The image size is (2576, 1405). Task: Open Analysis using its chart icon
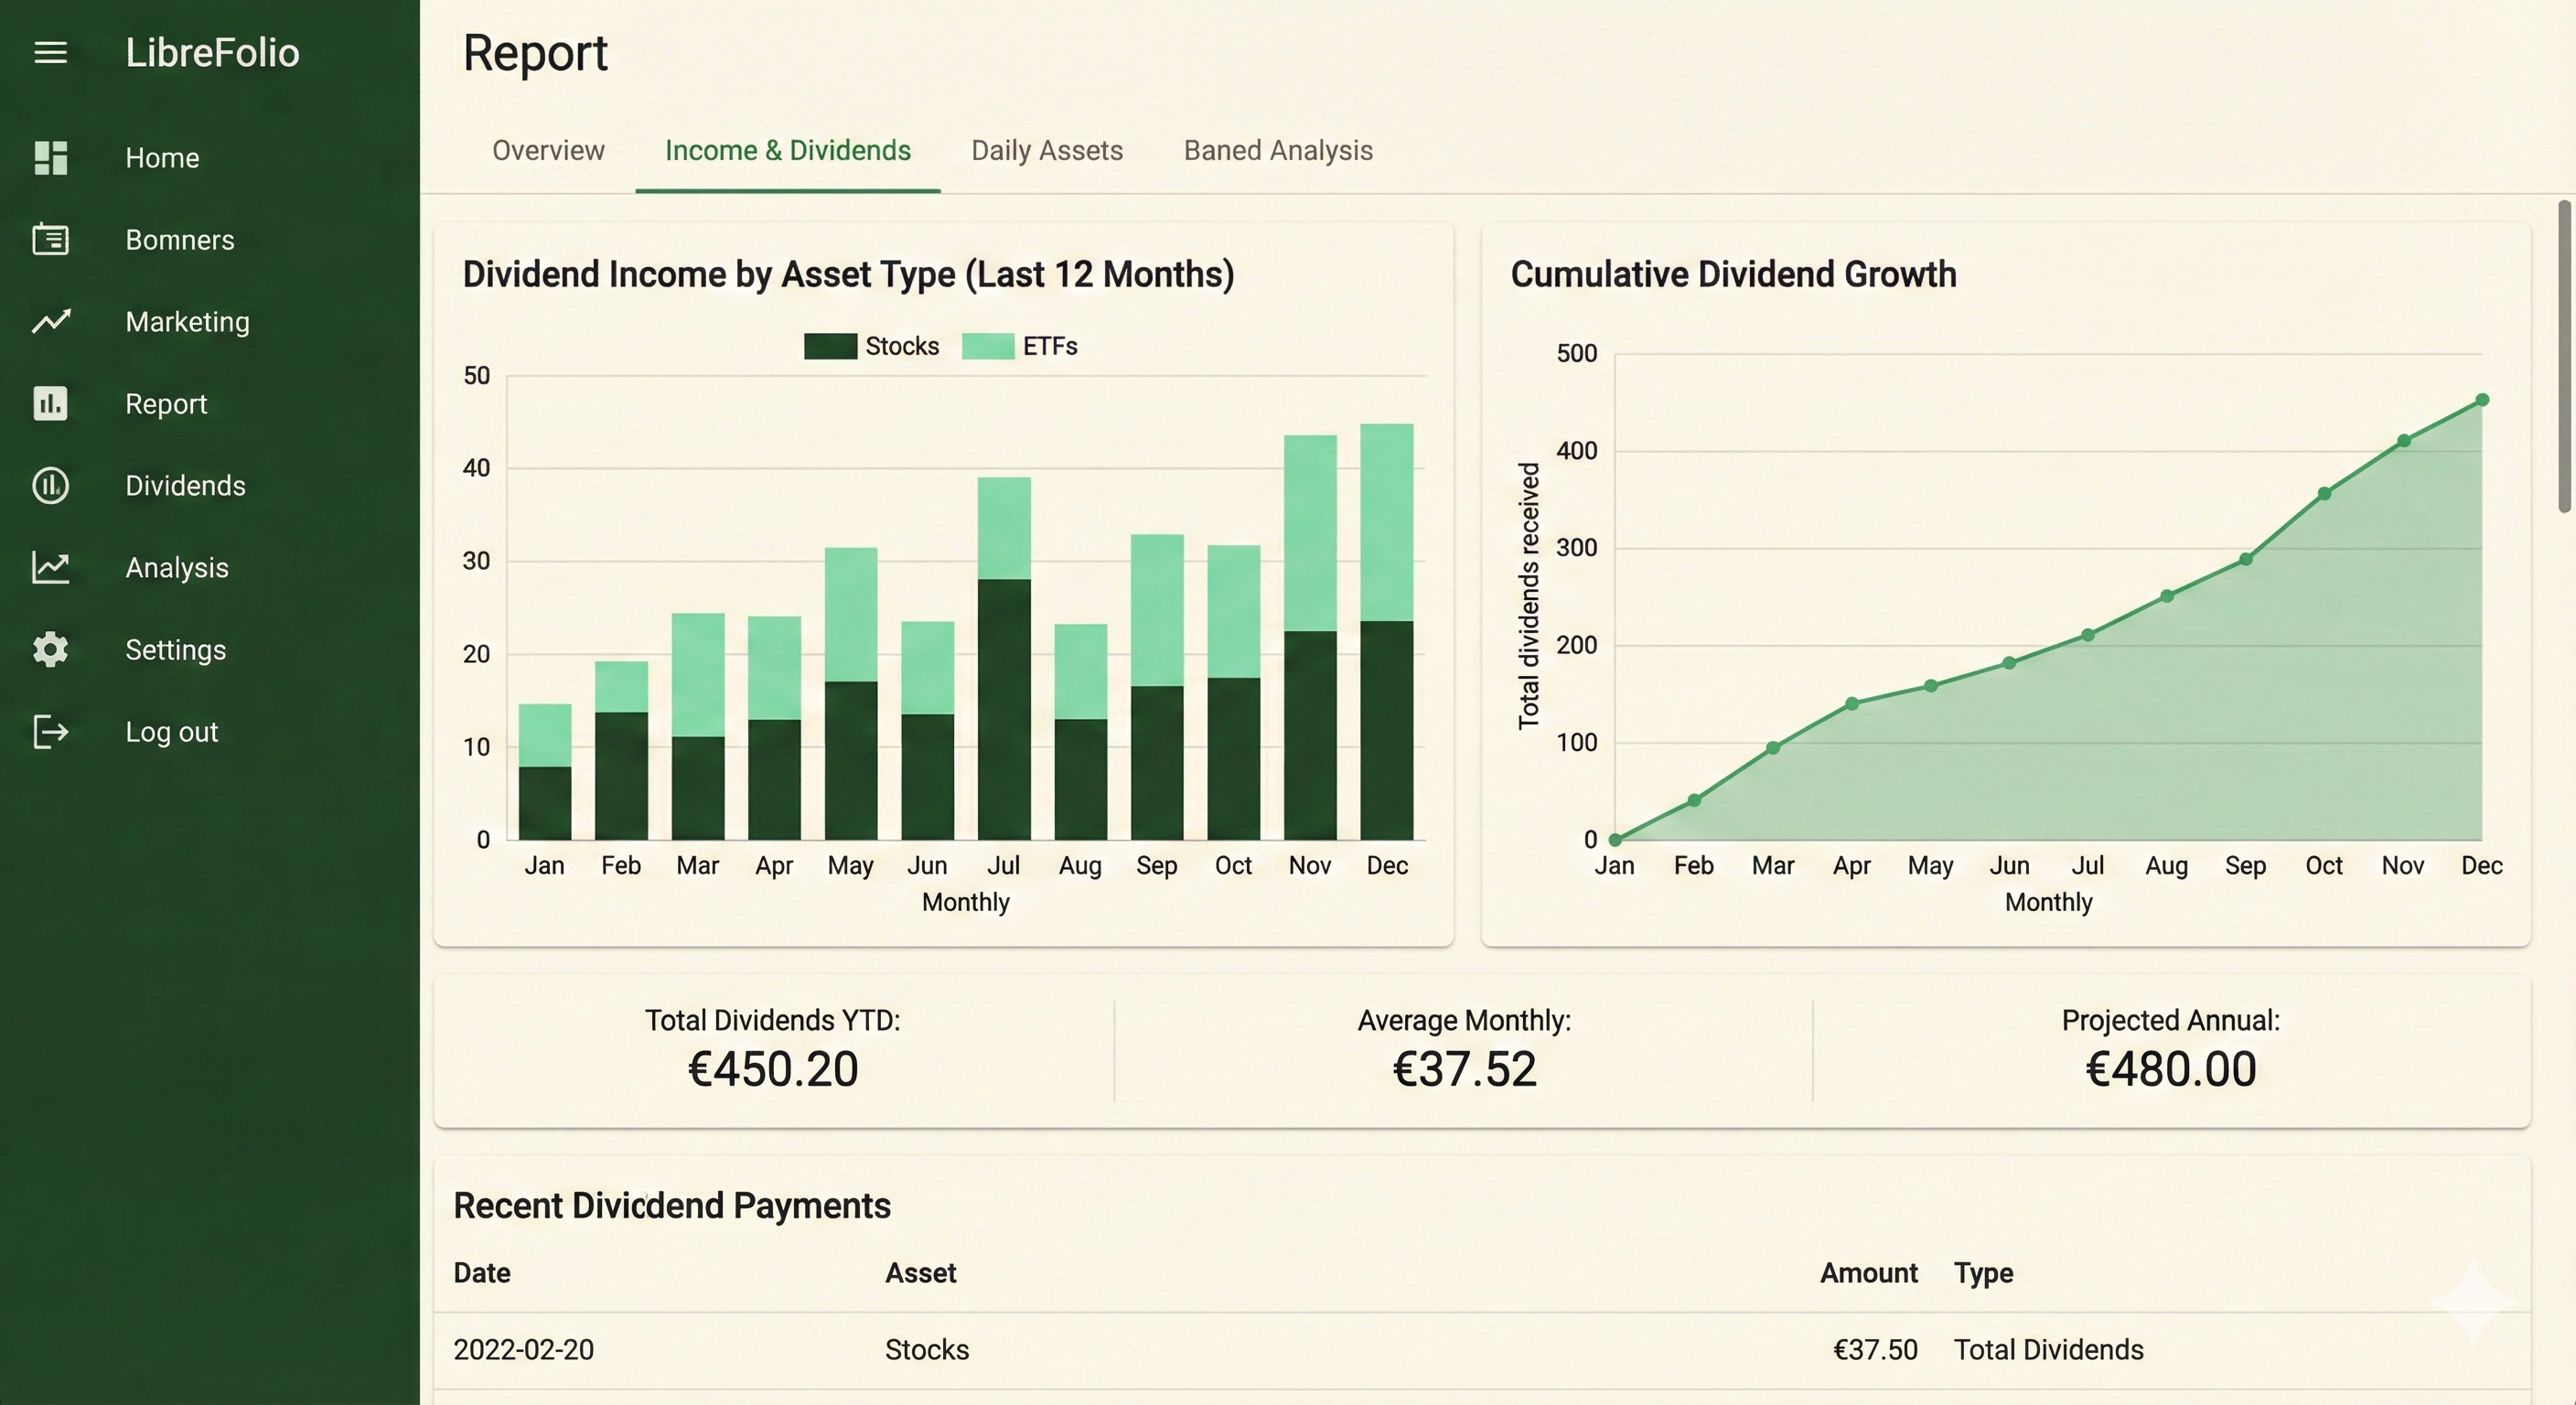(x=51, y=567)
